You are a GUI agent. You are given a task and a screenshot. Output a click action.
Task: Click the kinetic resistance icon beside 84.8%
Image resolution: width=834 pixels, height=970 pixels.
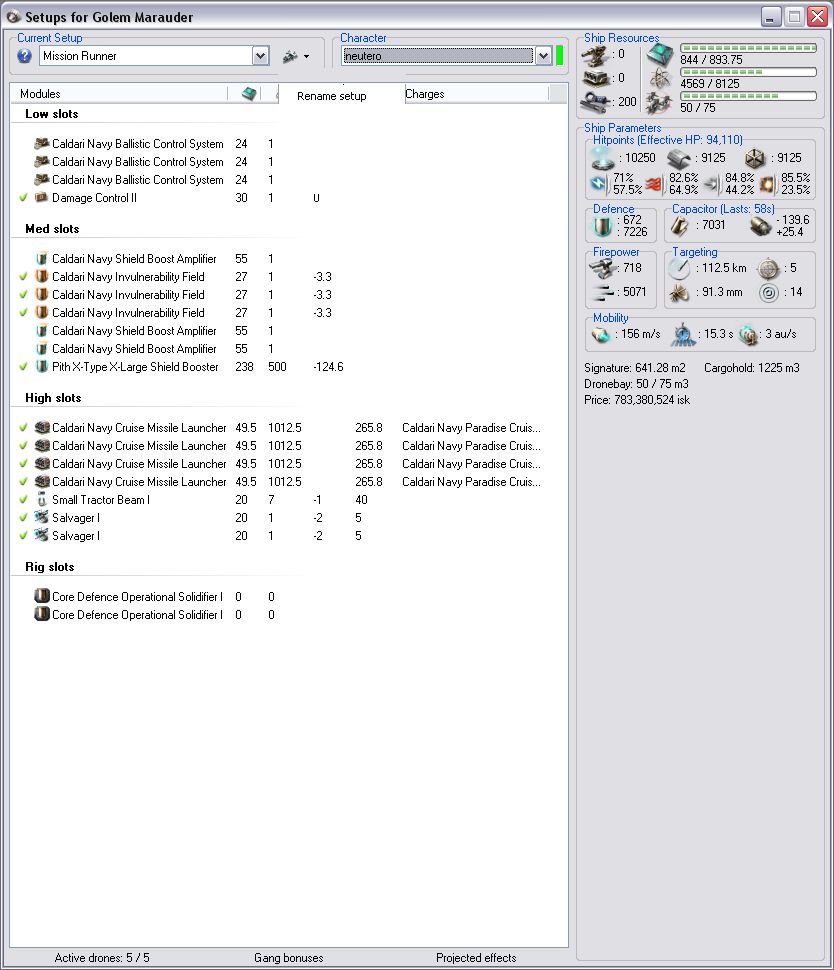712,184
